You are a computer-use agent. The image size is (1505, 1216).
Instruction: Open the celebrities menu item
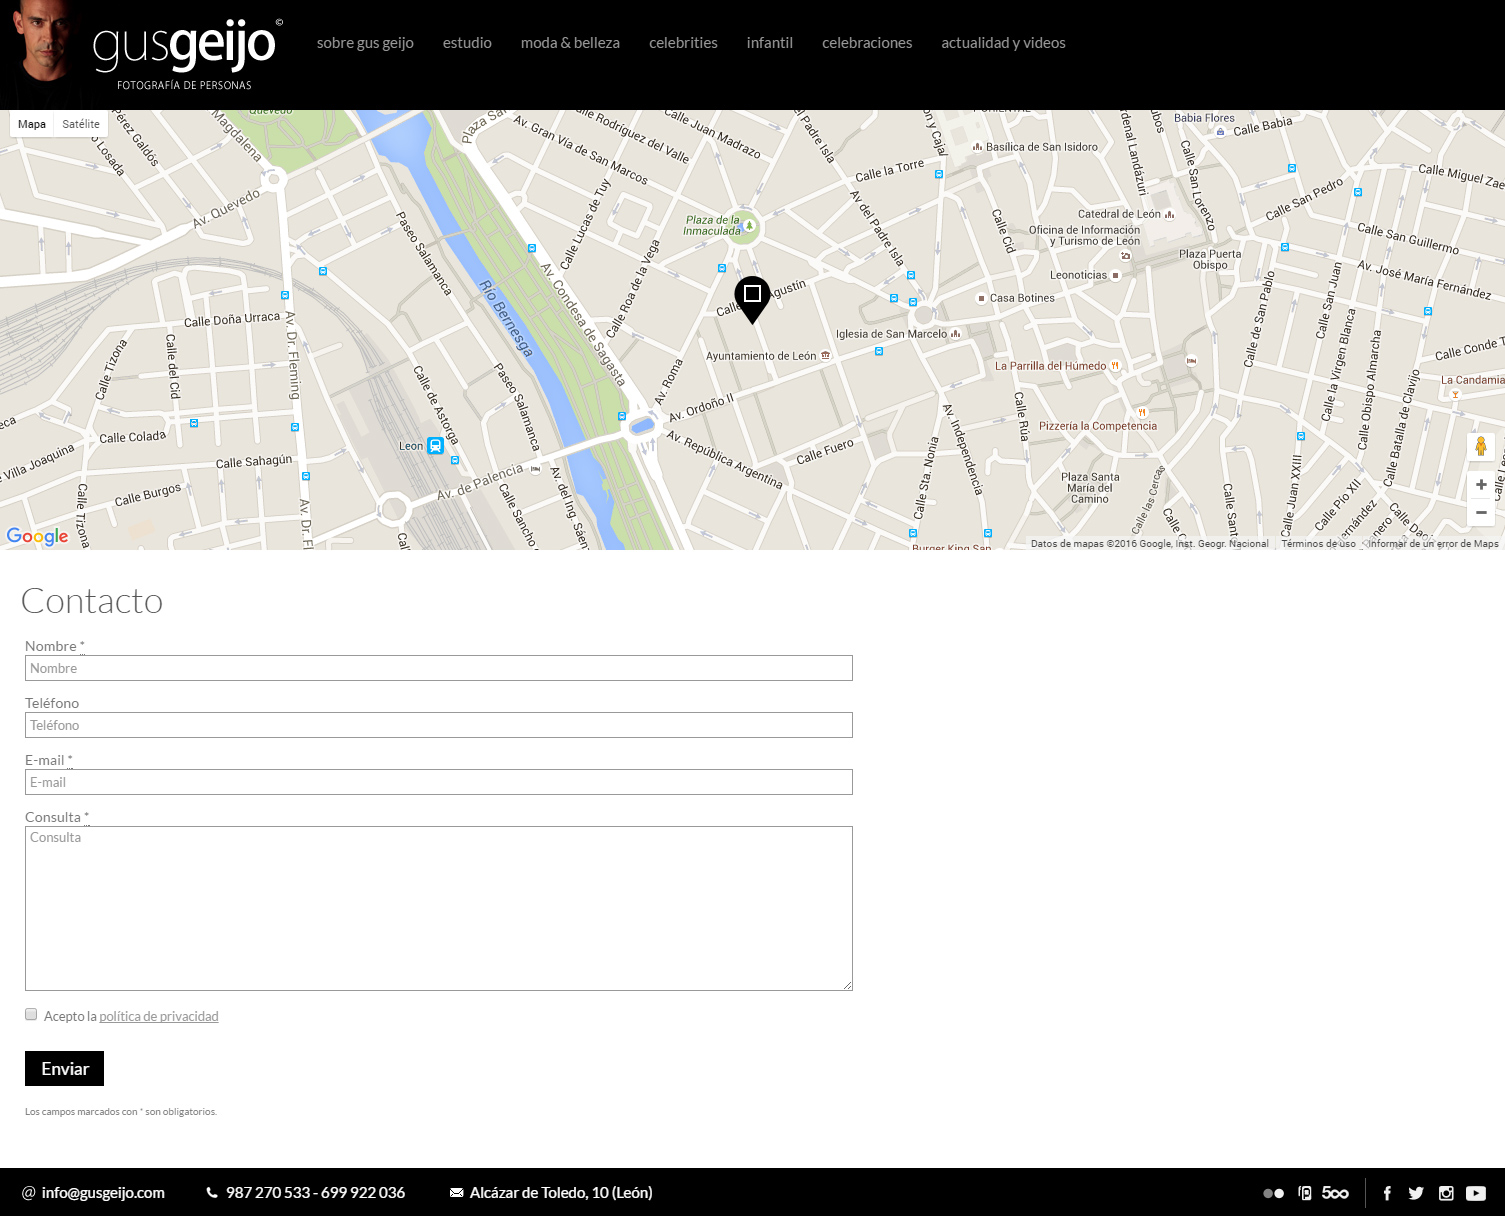click(683, 43)
